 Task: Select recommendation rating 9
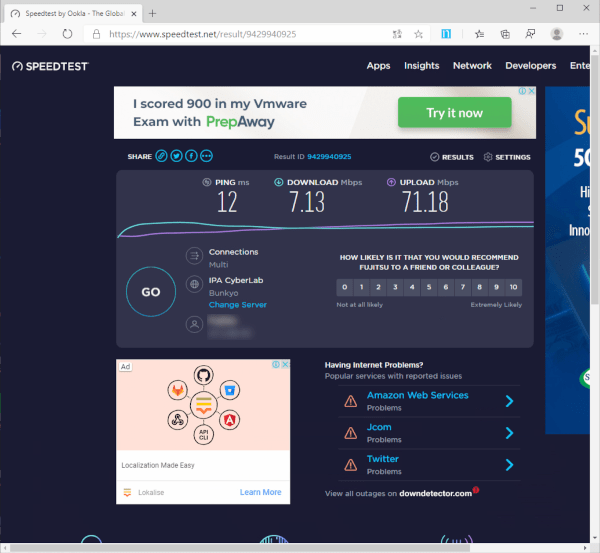point(496,287)
